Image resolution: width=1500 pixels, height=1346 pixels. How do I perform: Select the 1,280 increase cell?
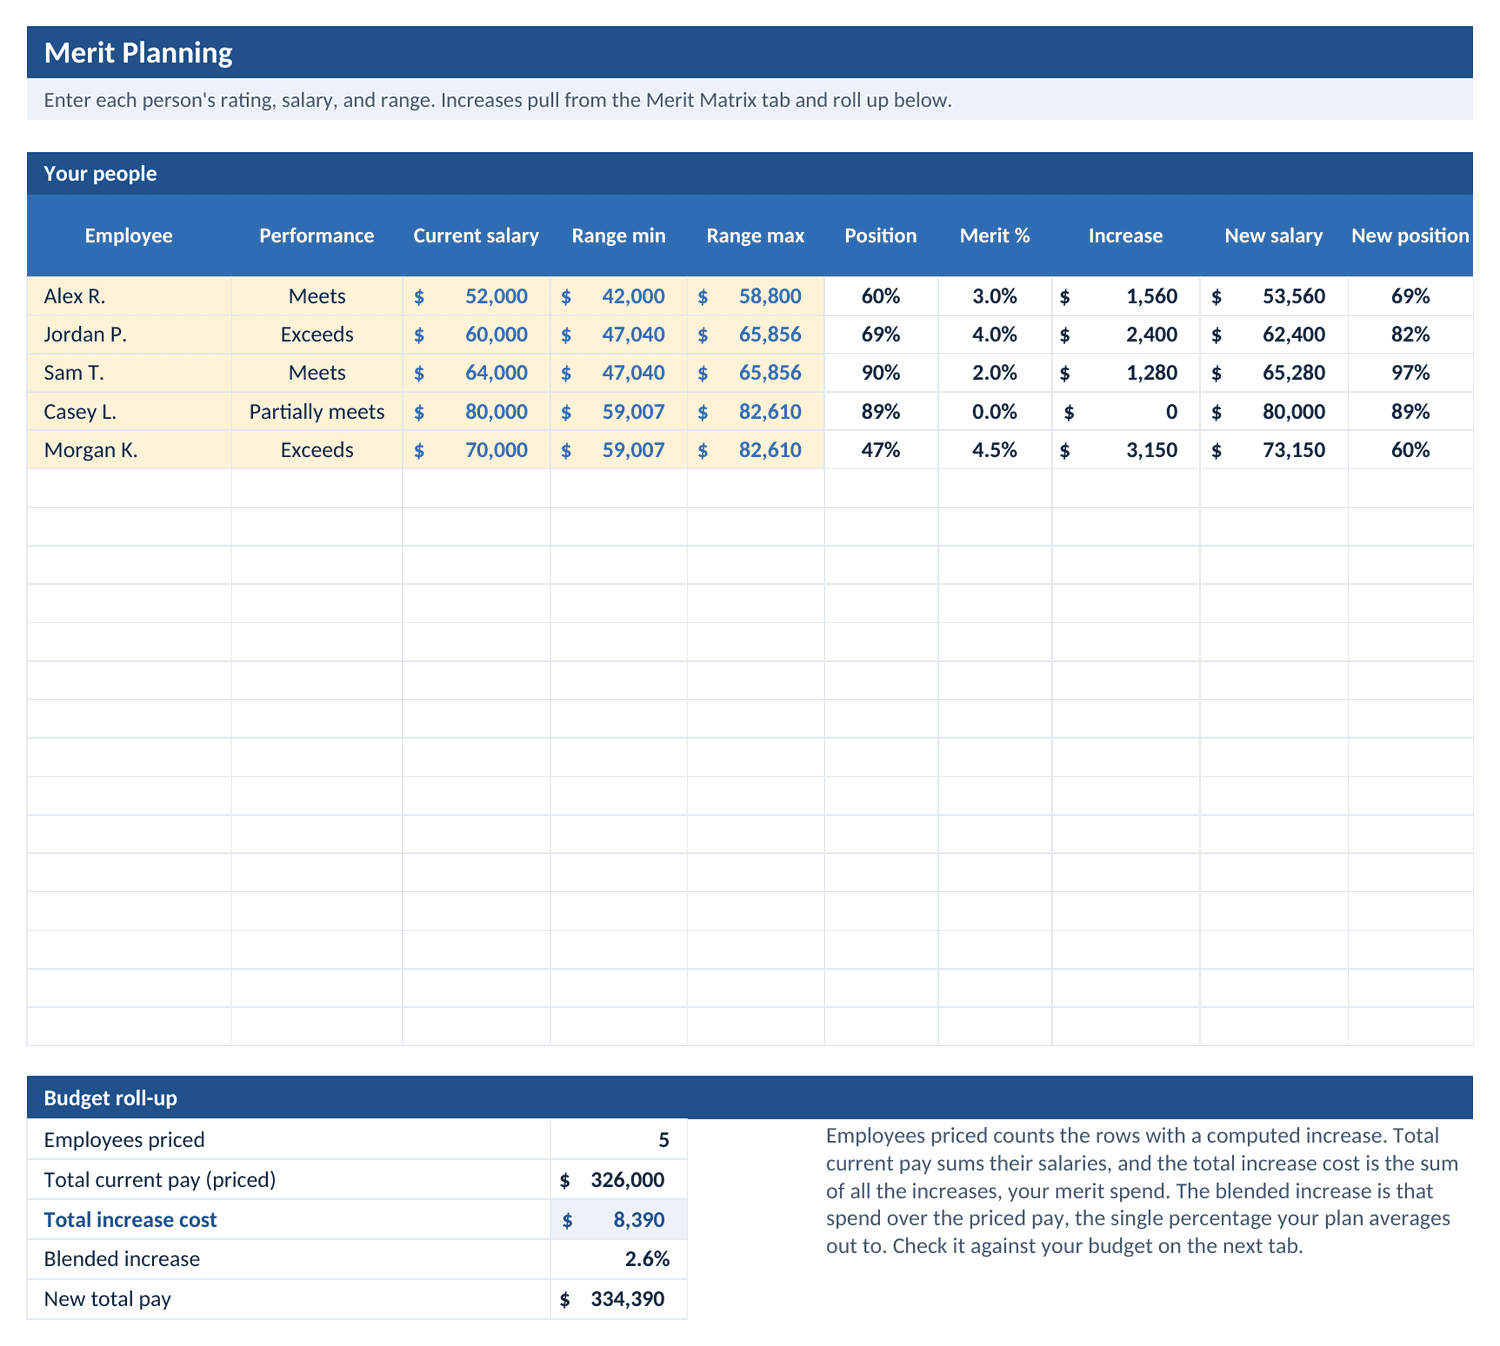1126,373
